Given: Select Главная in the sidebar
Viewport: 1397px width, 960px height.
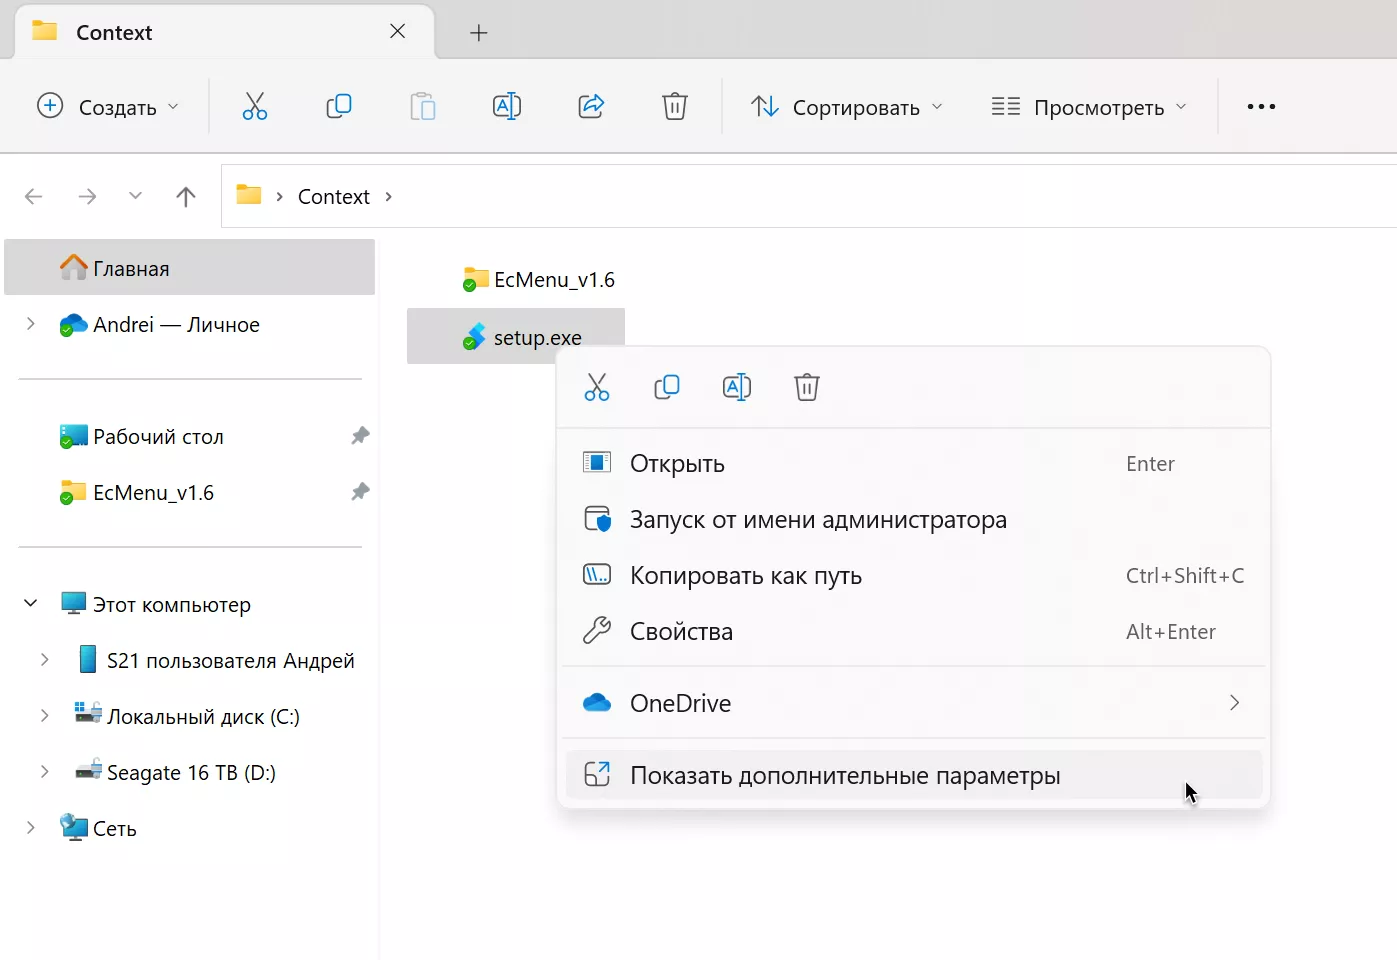Looking at the screenshot, I should [190, 268].
